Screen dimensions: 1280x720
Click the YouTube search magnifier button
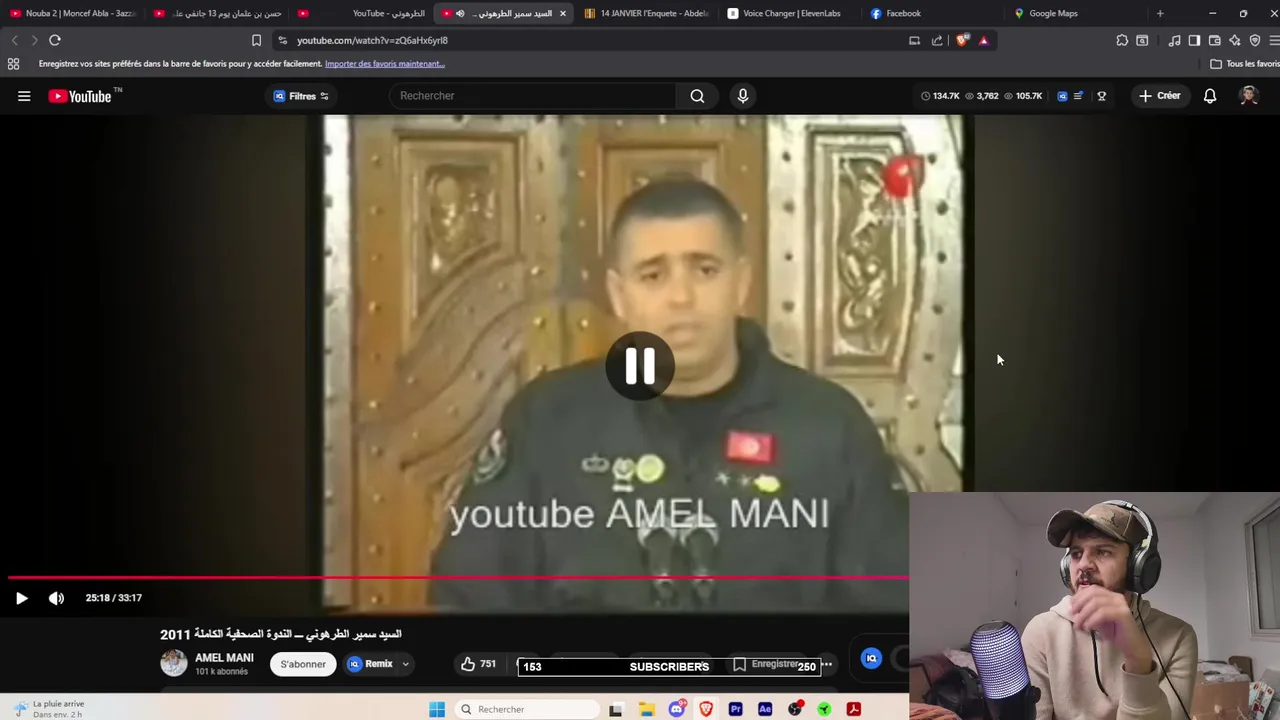pyautogui.click(x=697, y=96)
